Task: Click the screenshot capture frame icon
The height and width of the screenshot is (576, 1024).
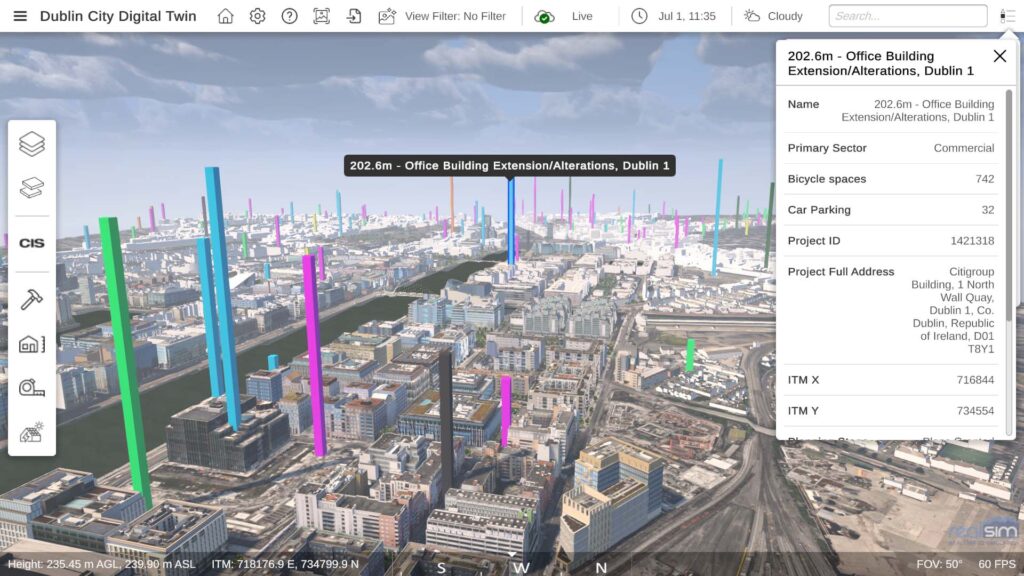Action: pos(321,16)
